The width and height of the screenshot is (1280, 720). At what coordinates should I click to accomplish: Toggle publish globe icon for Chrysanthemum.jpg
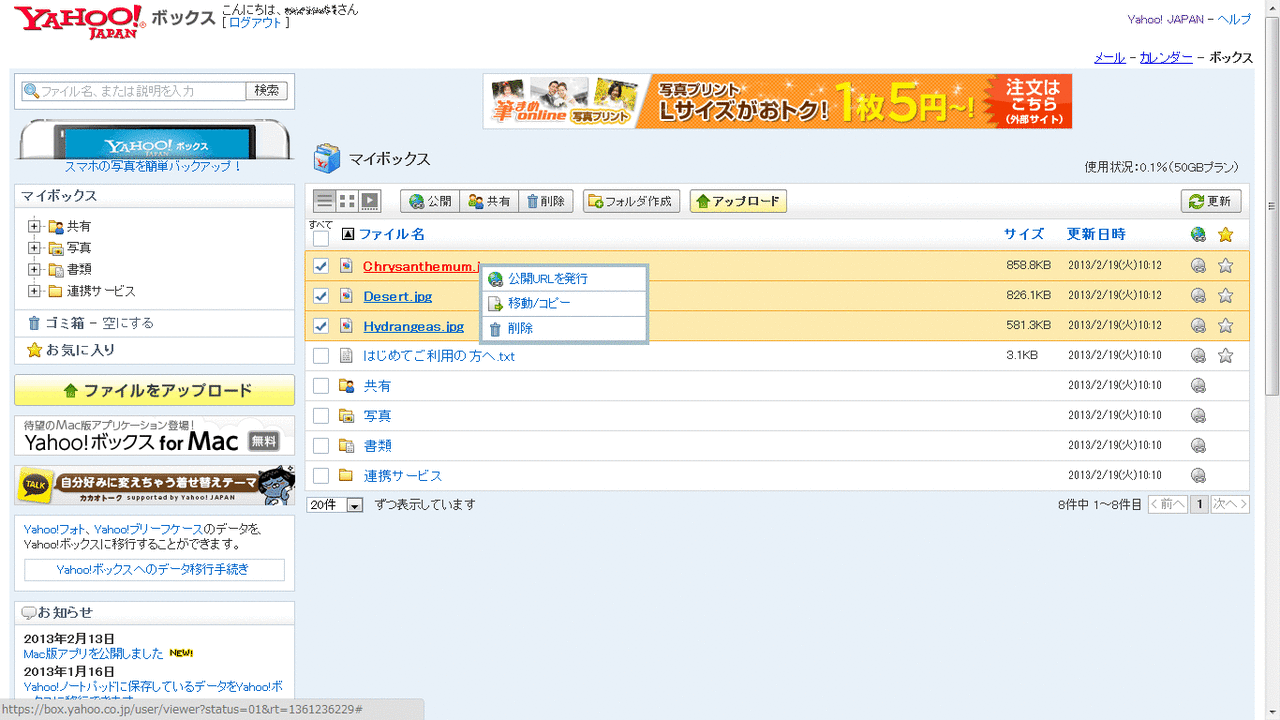tap(1198, 266)
